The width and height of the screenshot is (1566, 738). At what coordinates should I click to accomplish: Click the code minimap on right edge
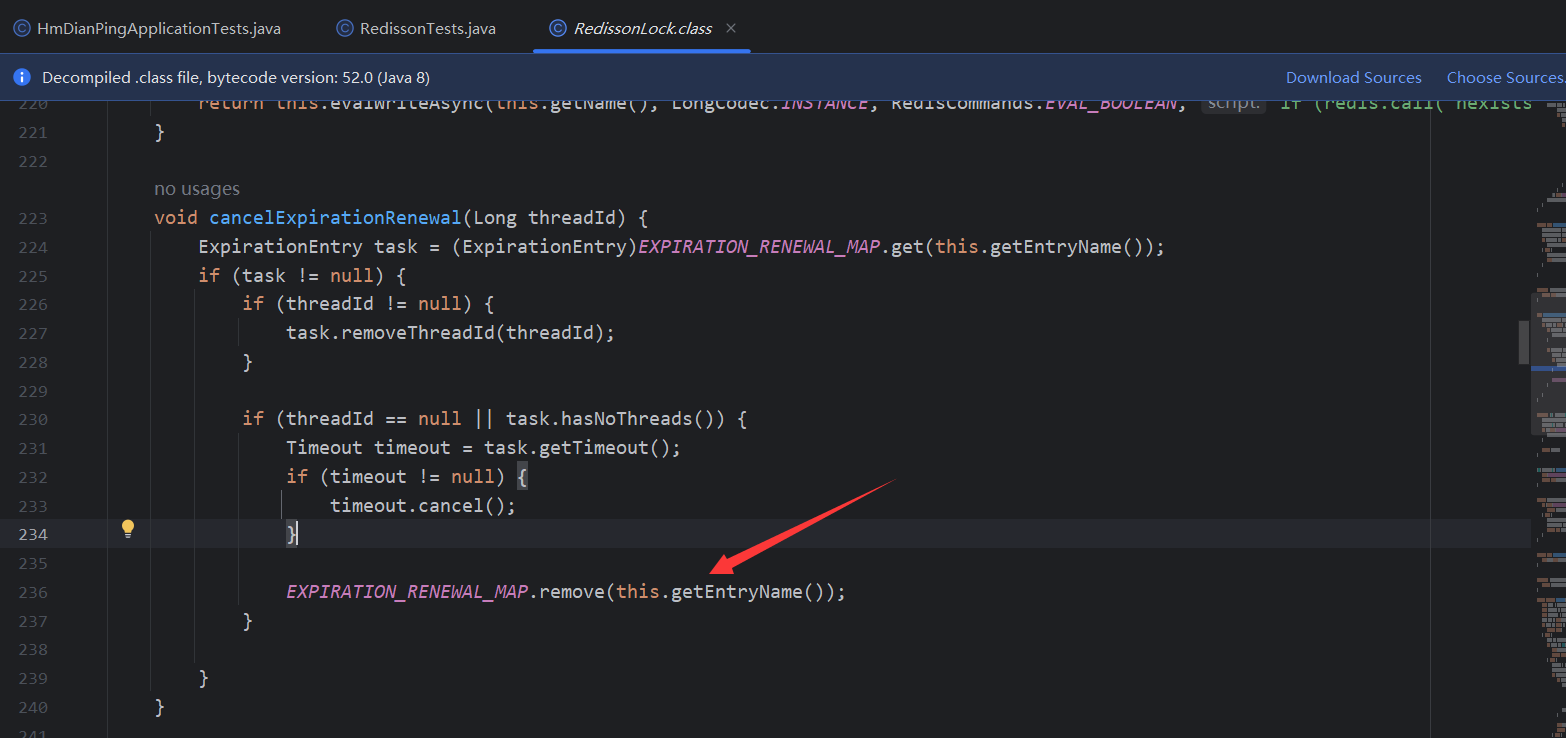1549,420
